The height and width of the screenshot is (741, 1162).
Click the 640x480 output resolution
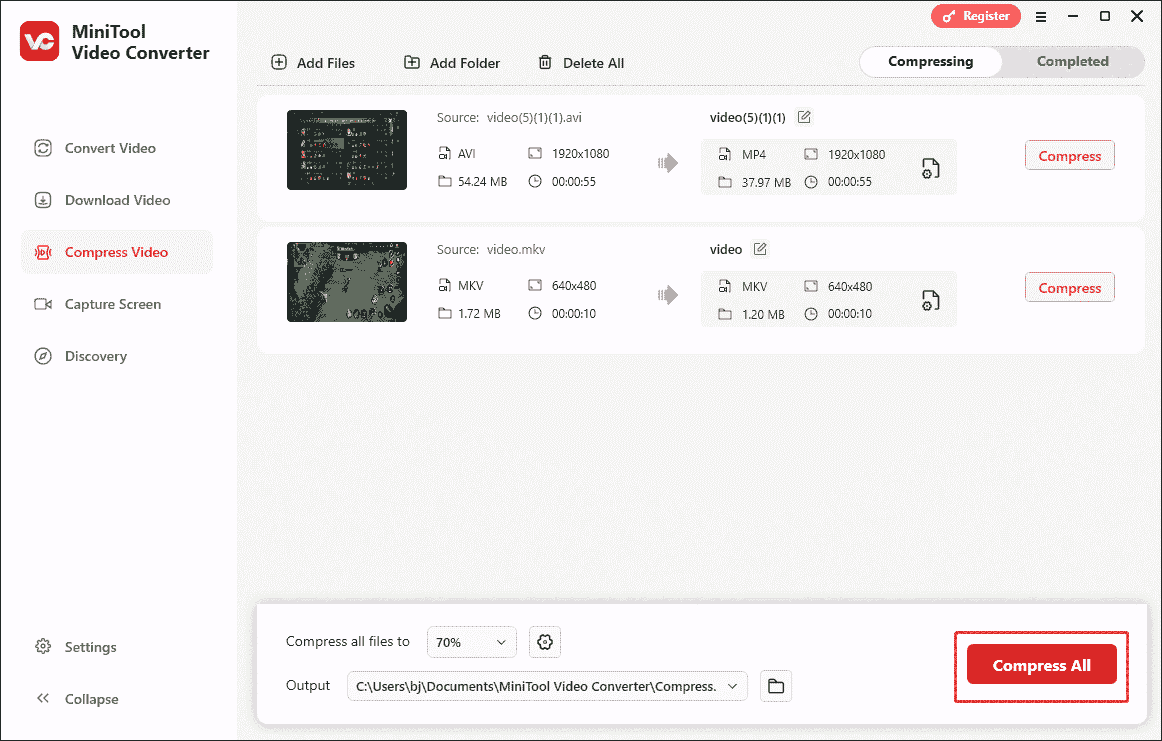coord(850,286)
